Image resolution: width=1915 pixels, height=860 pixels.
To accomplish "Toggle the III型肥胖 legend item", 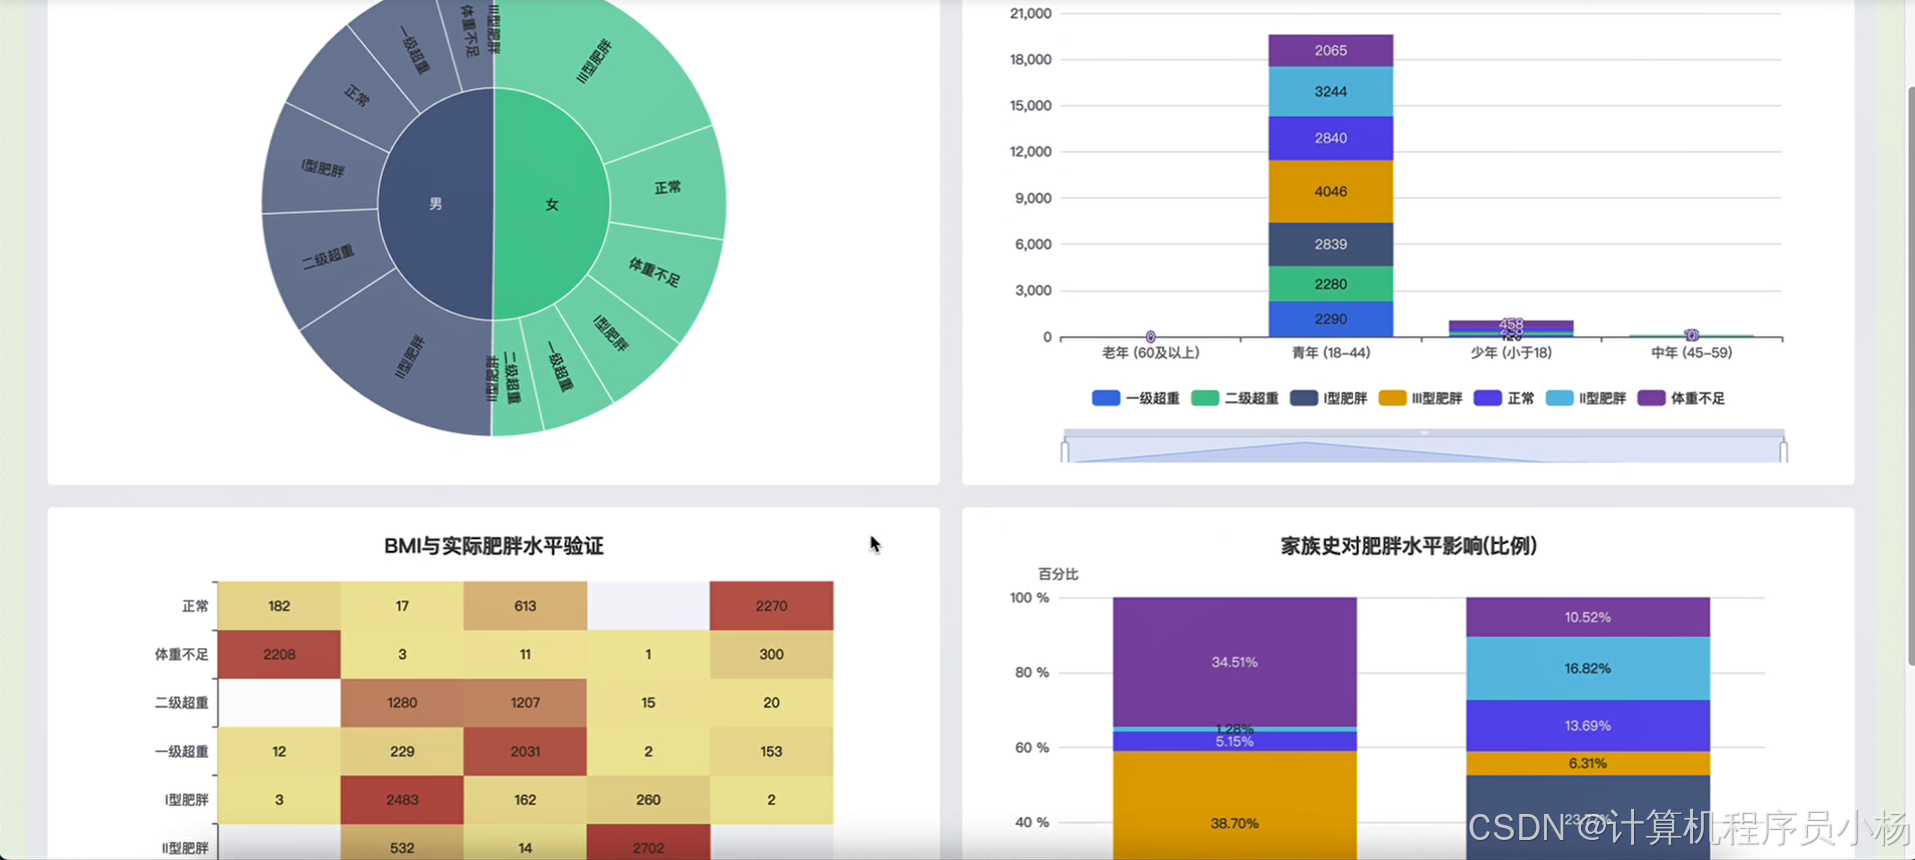I will click(1420, 398).
